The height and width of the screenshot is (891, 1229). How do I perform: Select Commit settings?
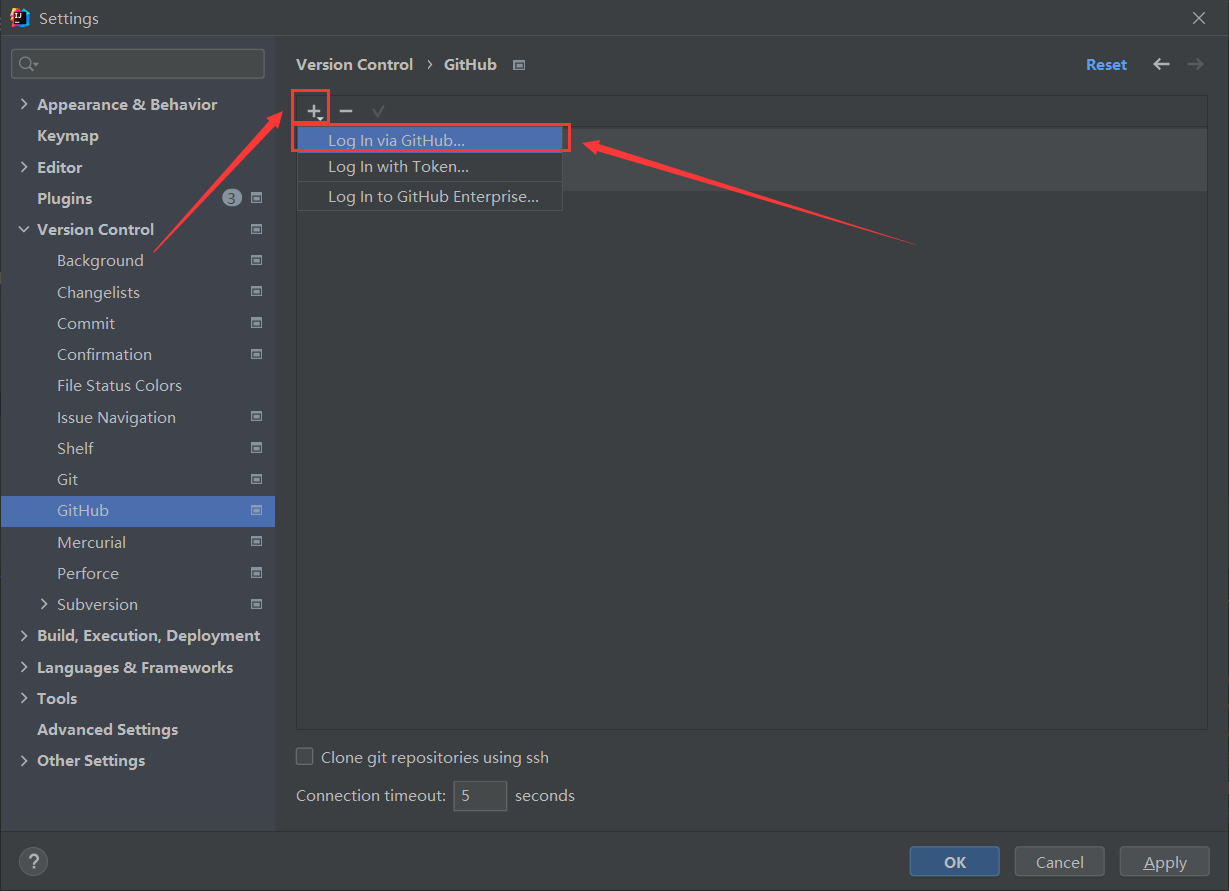click(x=86, y=323)
